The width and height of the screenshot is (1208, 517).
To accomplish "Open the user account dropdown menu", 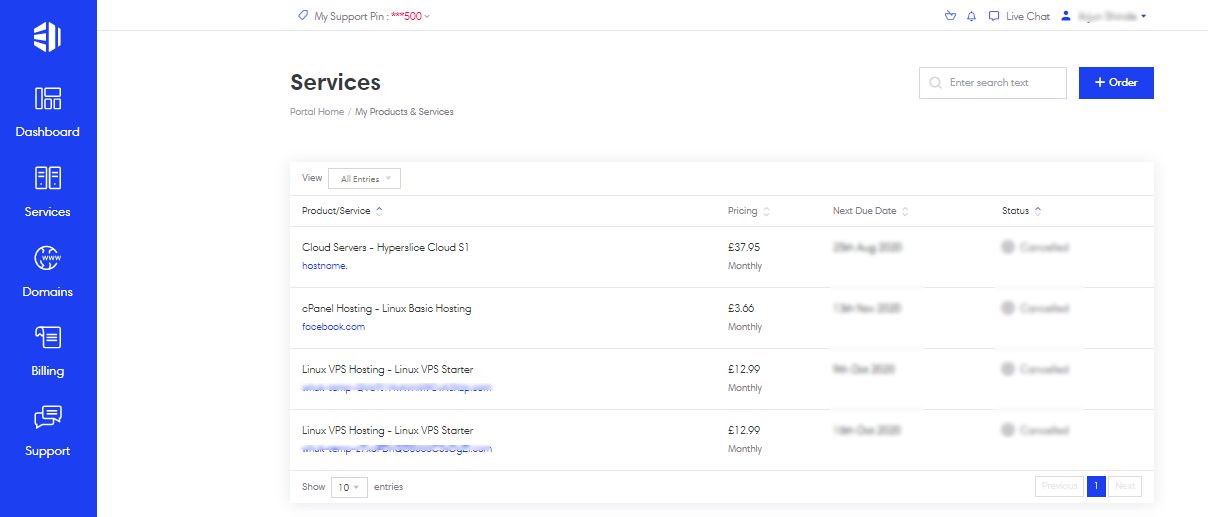I will coord(1103,16).
